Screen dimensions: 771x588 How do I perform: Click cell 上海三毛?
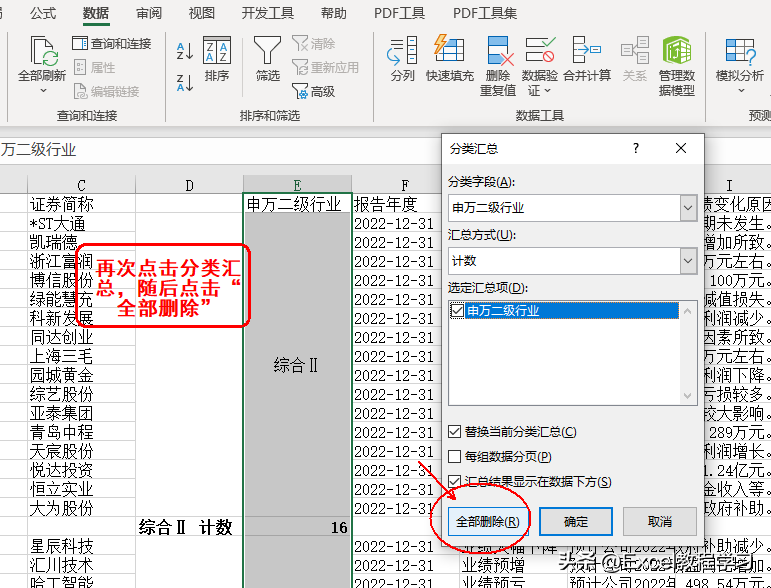click(x=81, y=356)
